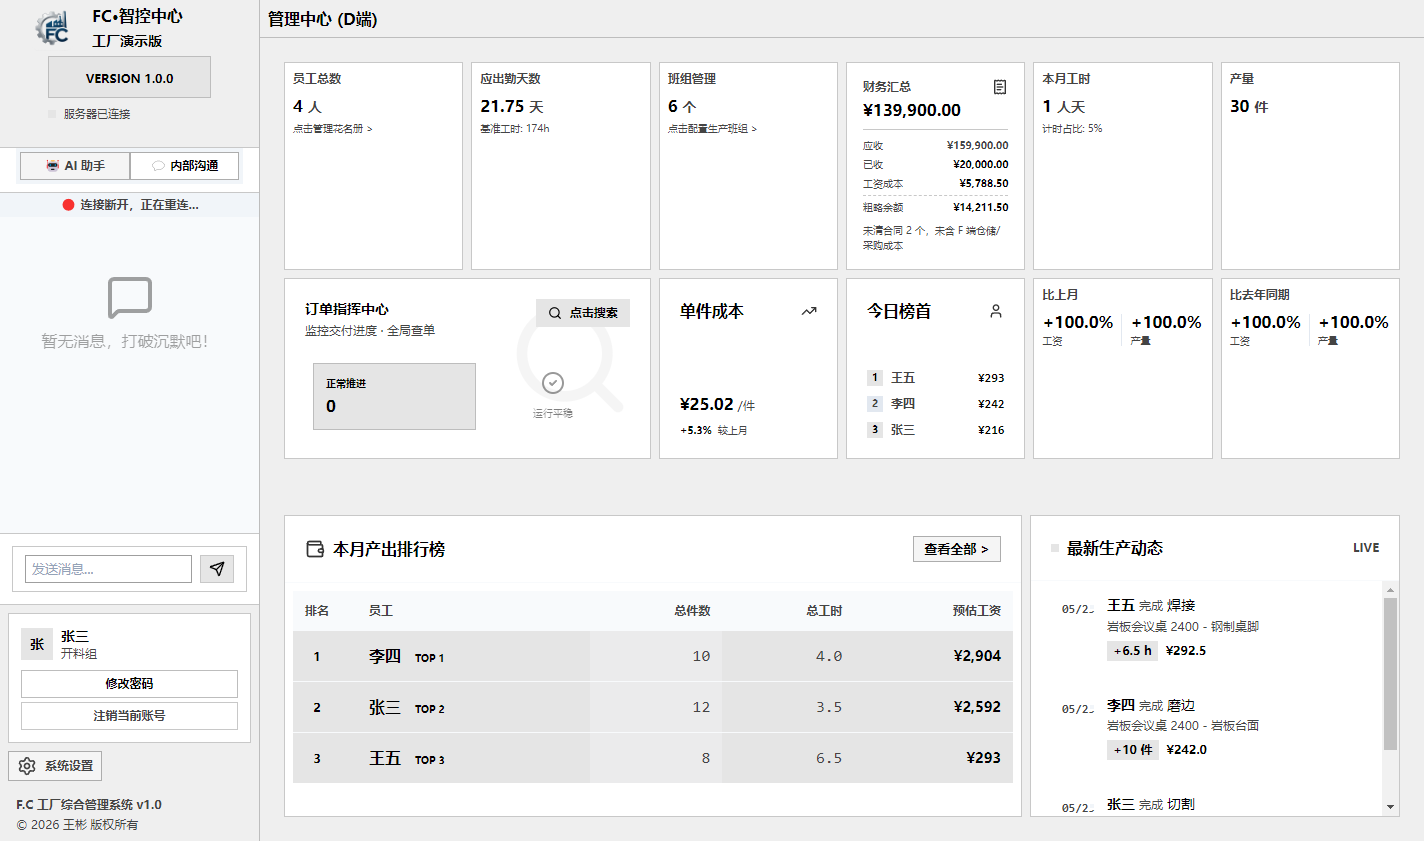Click the 总工时 column header

(x=824, y=611)
